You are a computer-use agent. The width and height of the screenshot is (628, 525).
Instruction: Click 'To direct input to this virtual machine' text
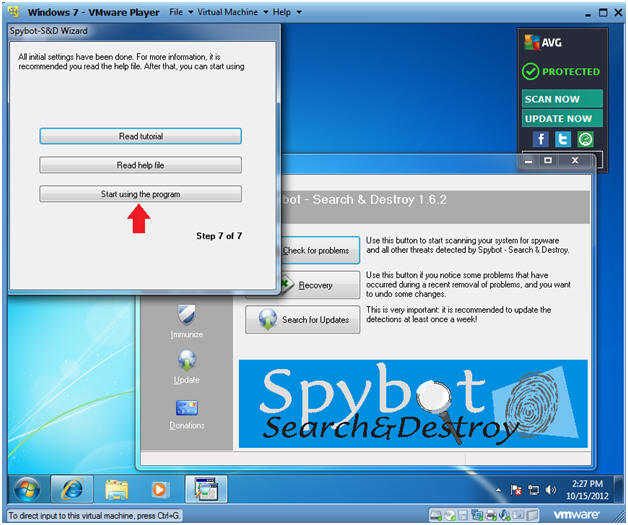tap(95, 515)
